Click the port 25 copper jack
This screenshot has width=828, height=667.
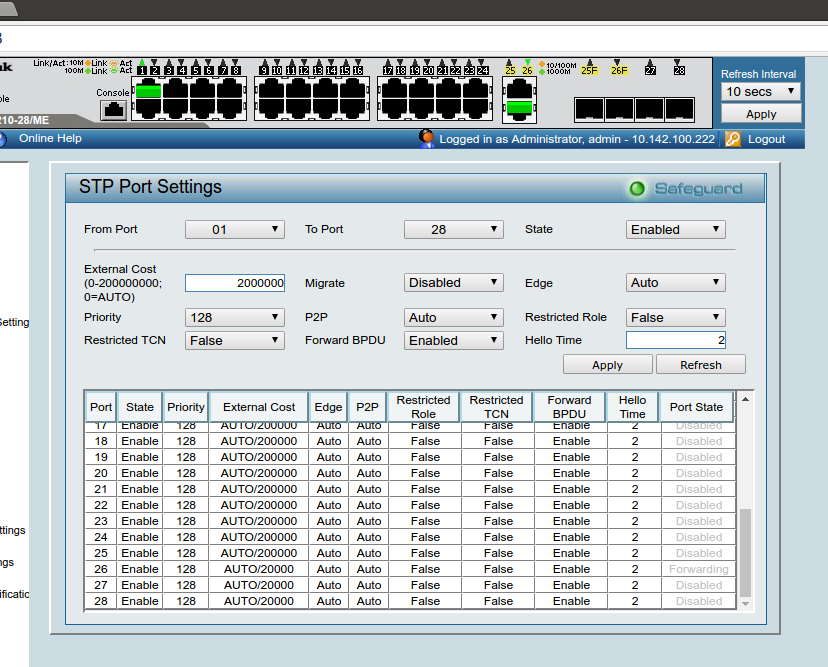tap(519, 89)
